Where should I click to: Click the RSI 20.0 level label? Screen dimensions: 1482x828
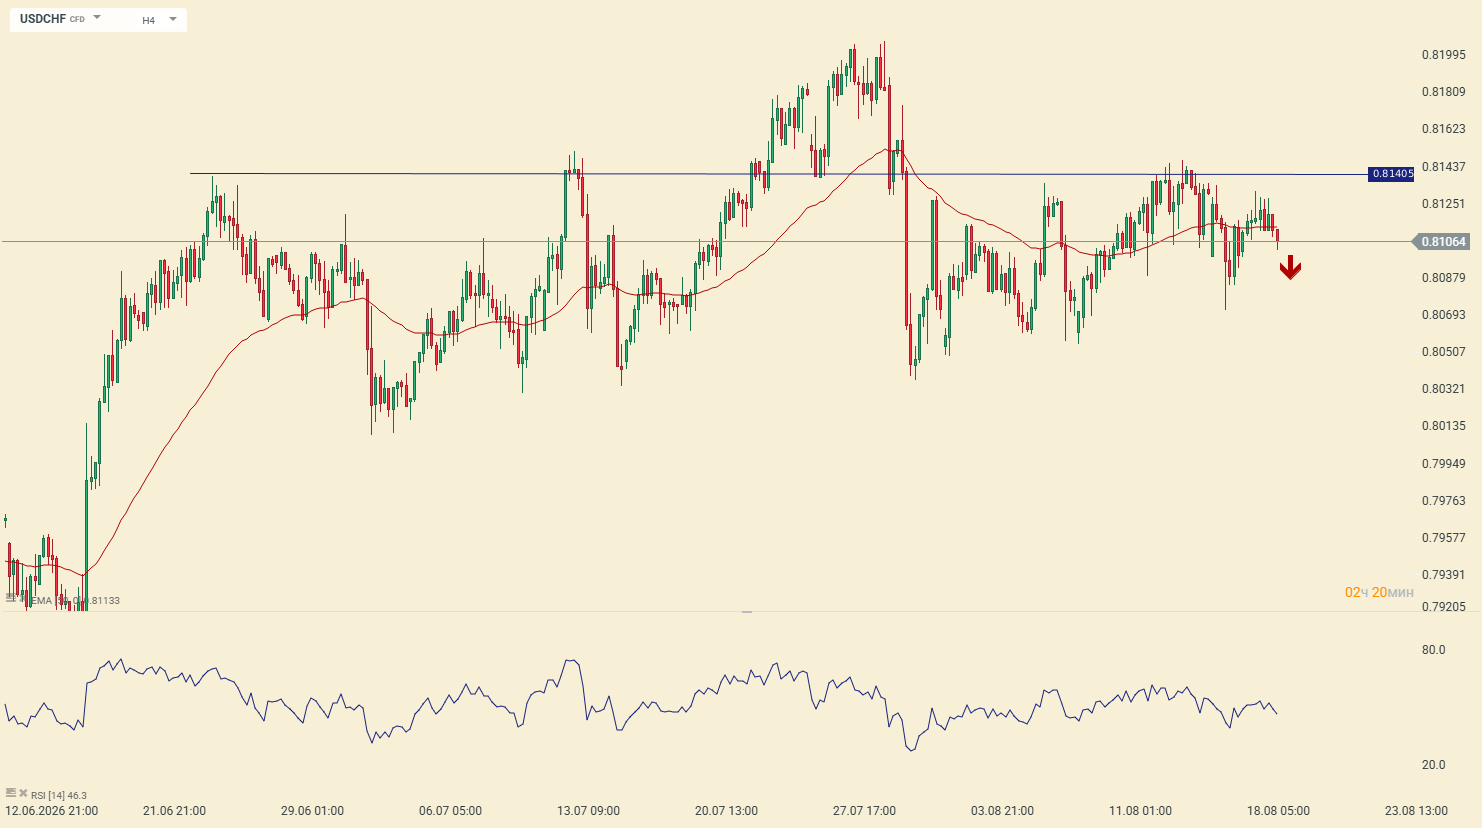tap(1434, 765)
